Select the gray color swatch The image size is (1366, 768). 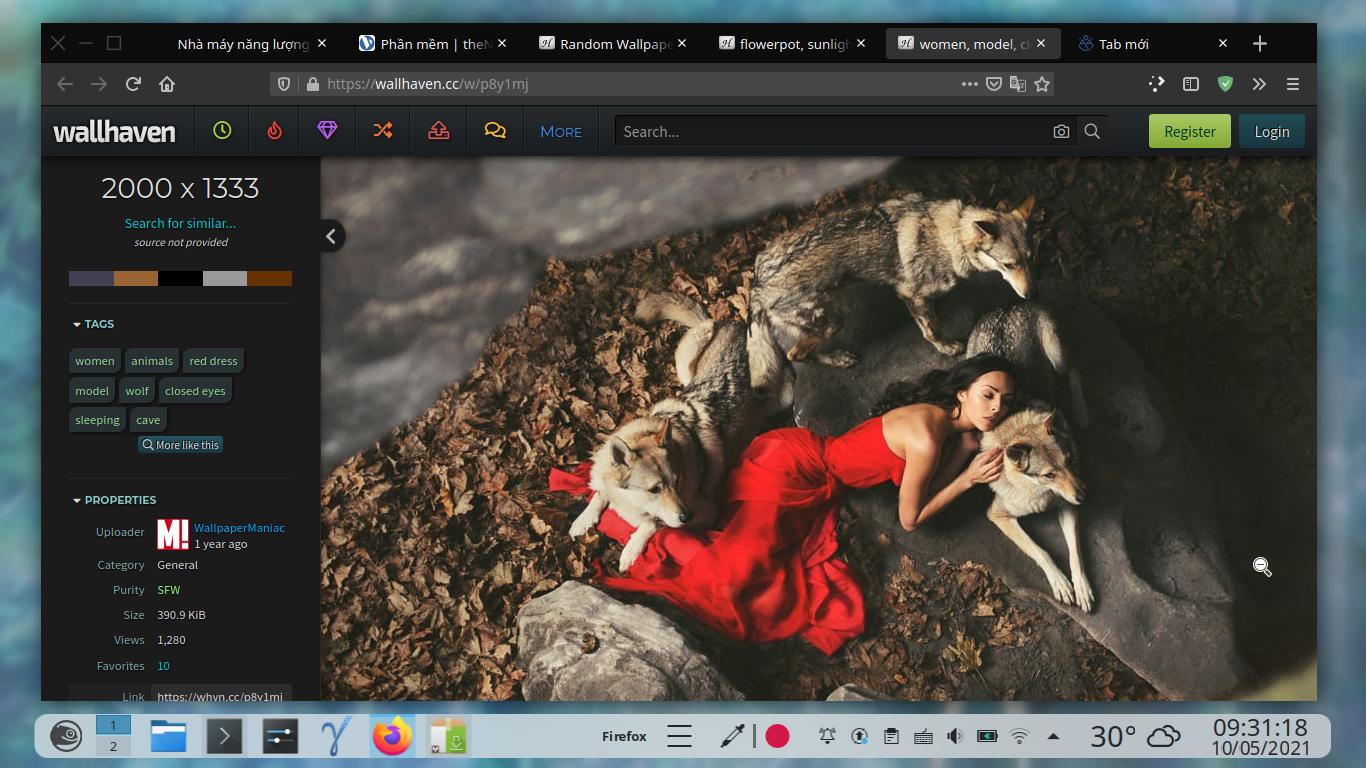[x=225, y=279]
